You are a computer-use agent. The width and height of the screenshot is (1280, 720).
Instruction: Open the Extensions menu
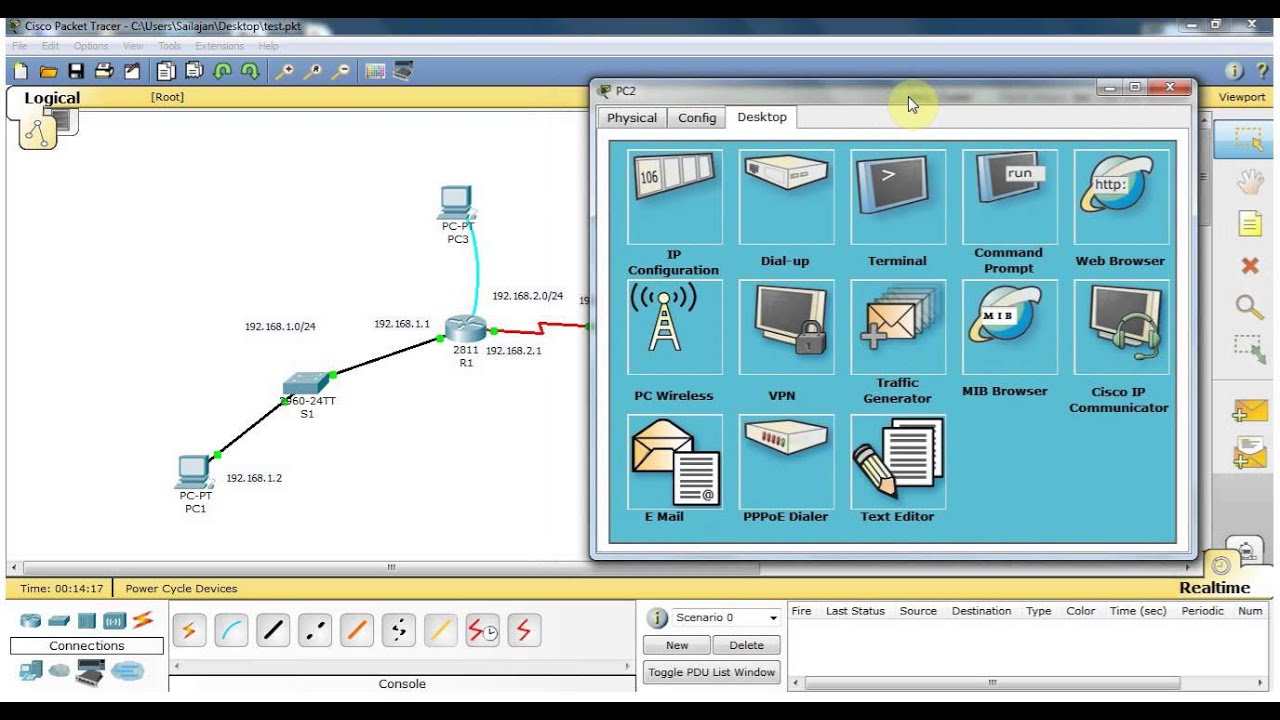219,46
